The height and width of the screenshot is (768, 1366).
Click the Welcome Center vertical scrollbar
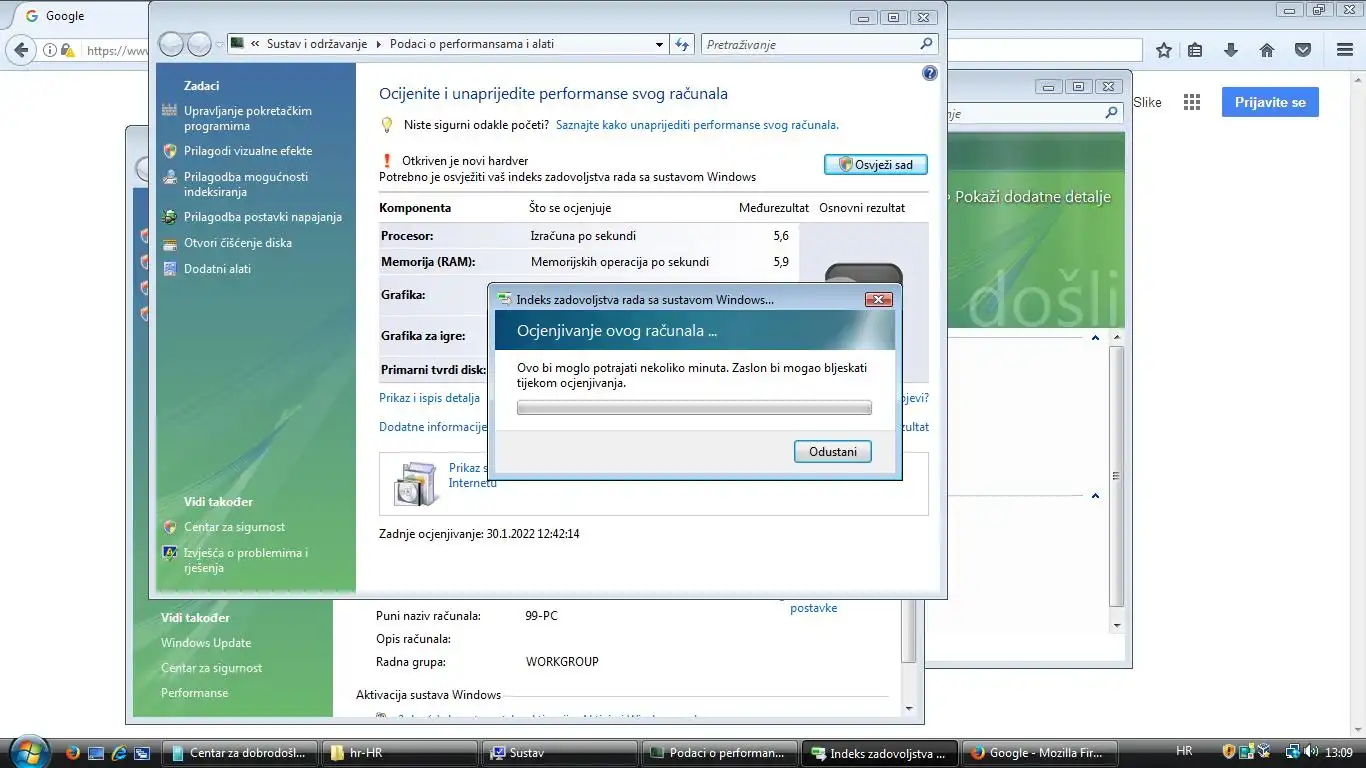tap(1117, 476)
